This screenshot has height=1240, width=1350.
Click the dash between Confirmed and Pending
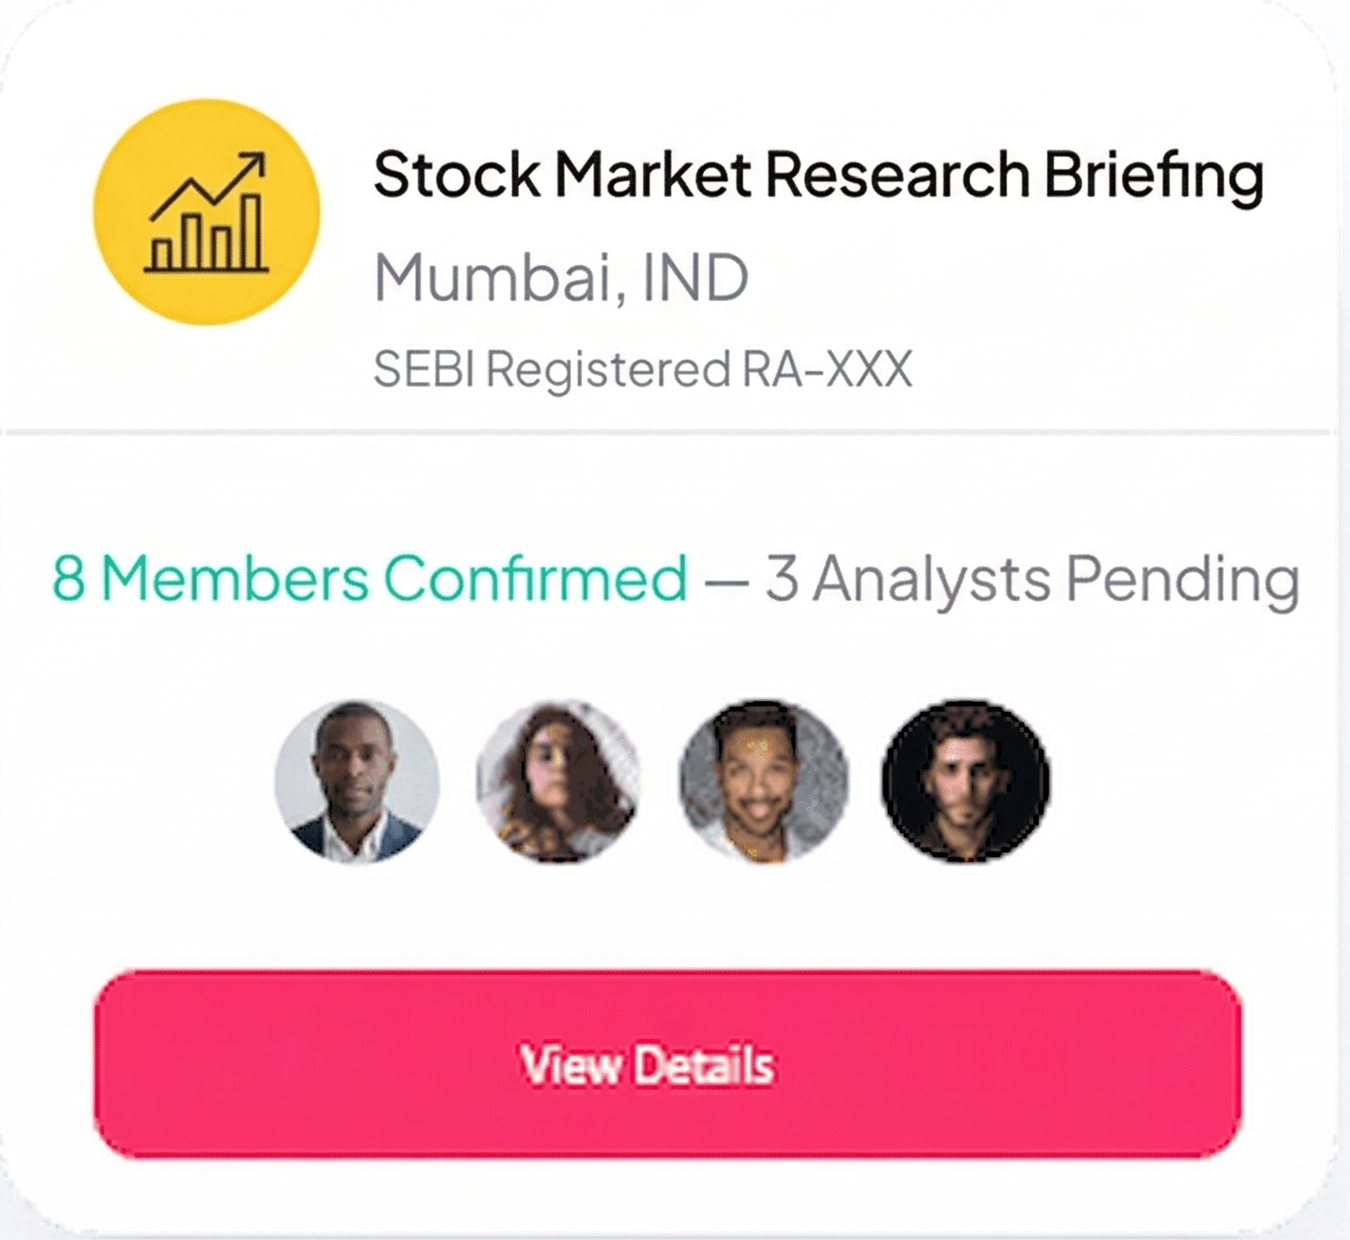tap(726, 580)
